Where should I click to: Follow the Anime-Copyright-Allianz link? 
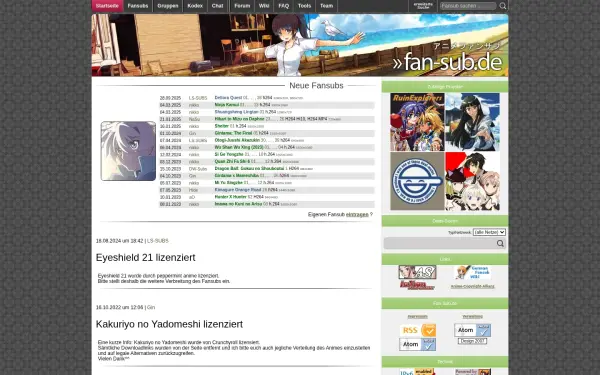pyautogui.click(x=473, y=286)
